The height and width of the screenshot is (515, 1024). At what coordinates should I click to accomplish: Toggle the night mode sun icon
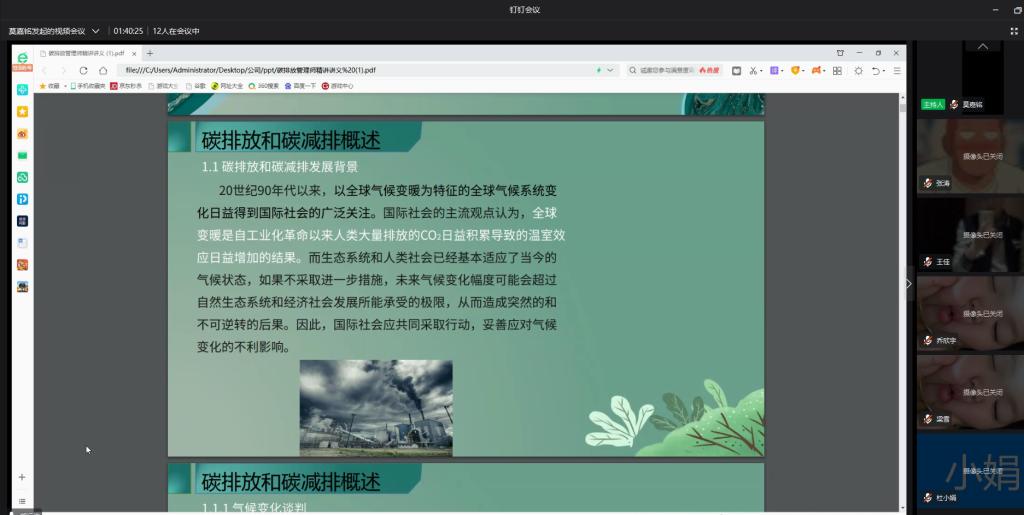(858, 71)
